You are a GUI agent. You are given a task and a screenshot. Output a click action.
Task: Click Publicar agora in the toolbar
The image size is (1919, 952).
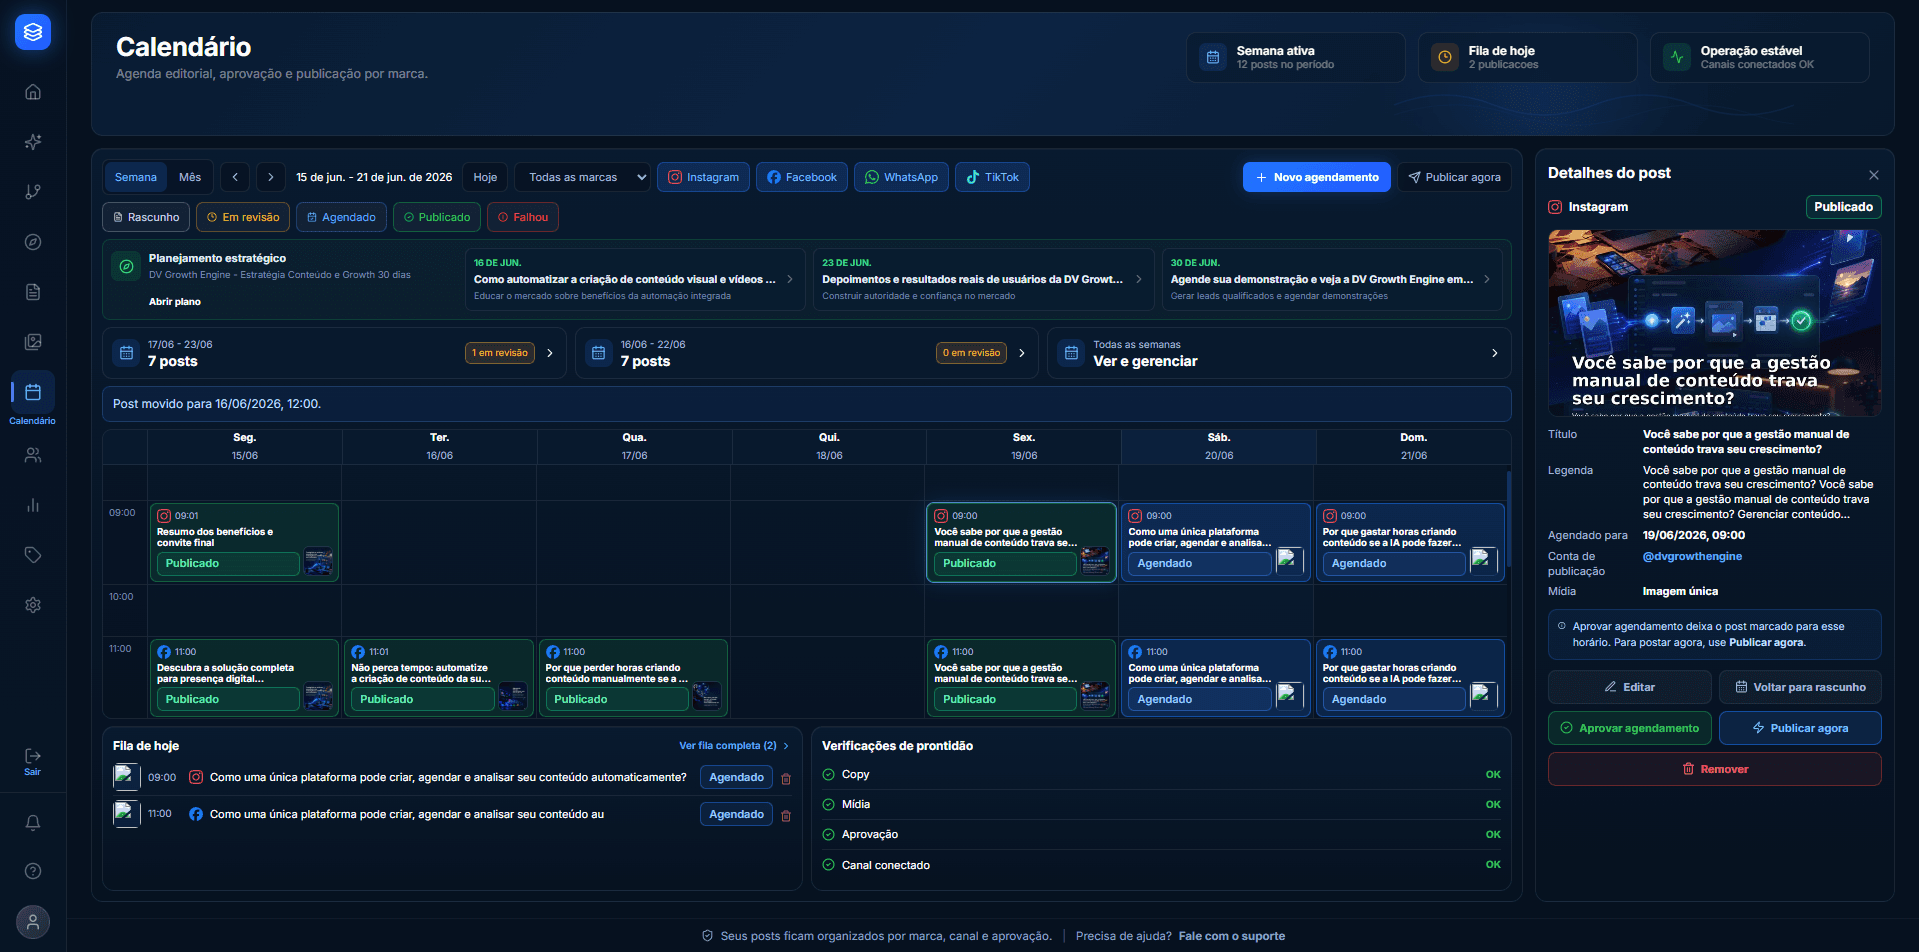1454,177
